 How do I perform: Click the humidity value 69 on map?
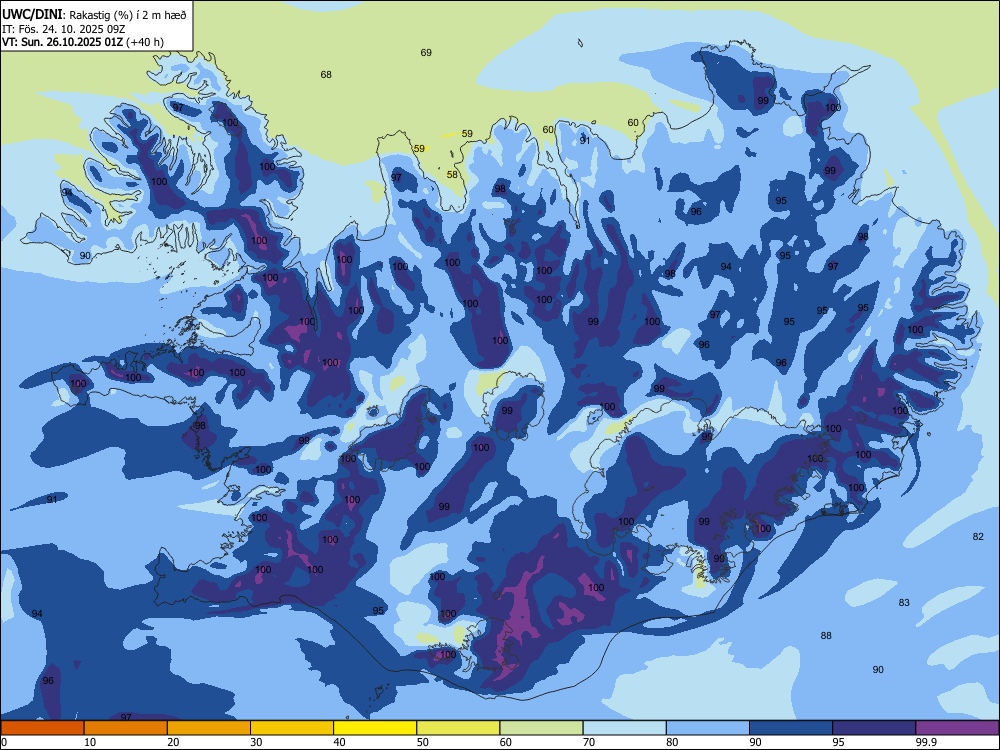click(x=426, y=52)
